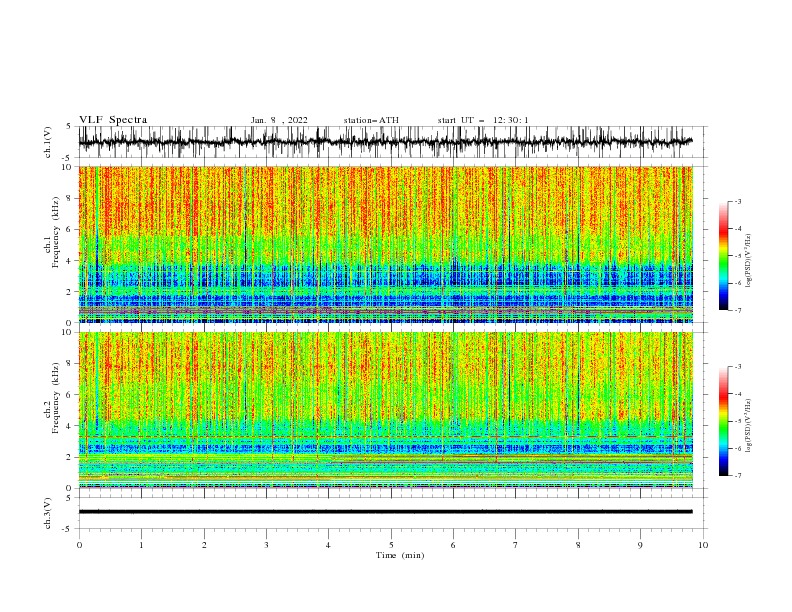This screenshot has width=792, height=612.
Task: Click the ch.1 voltage waveform trace
Action: point(385,142)
